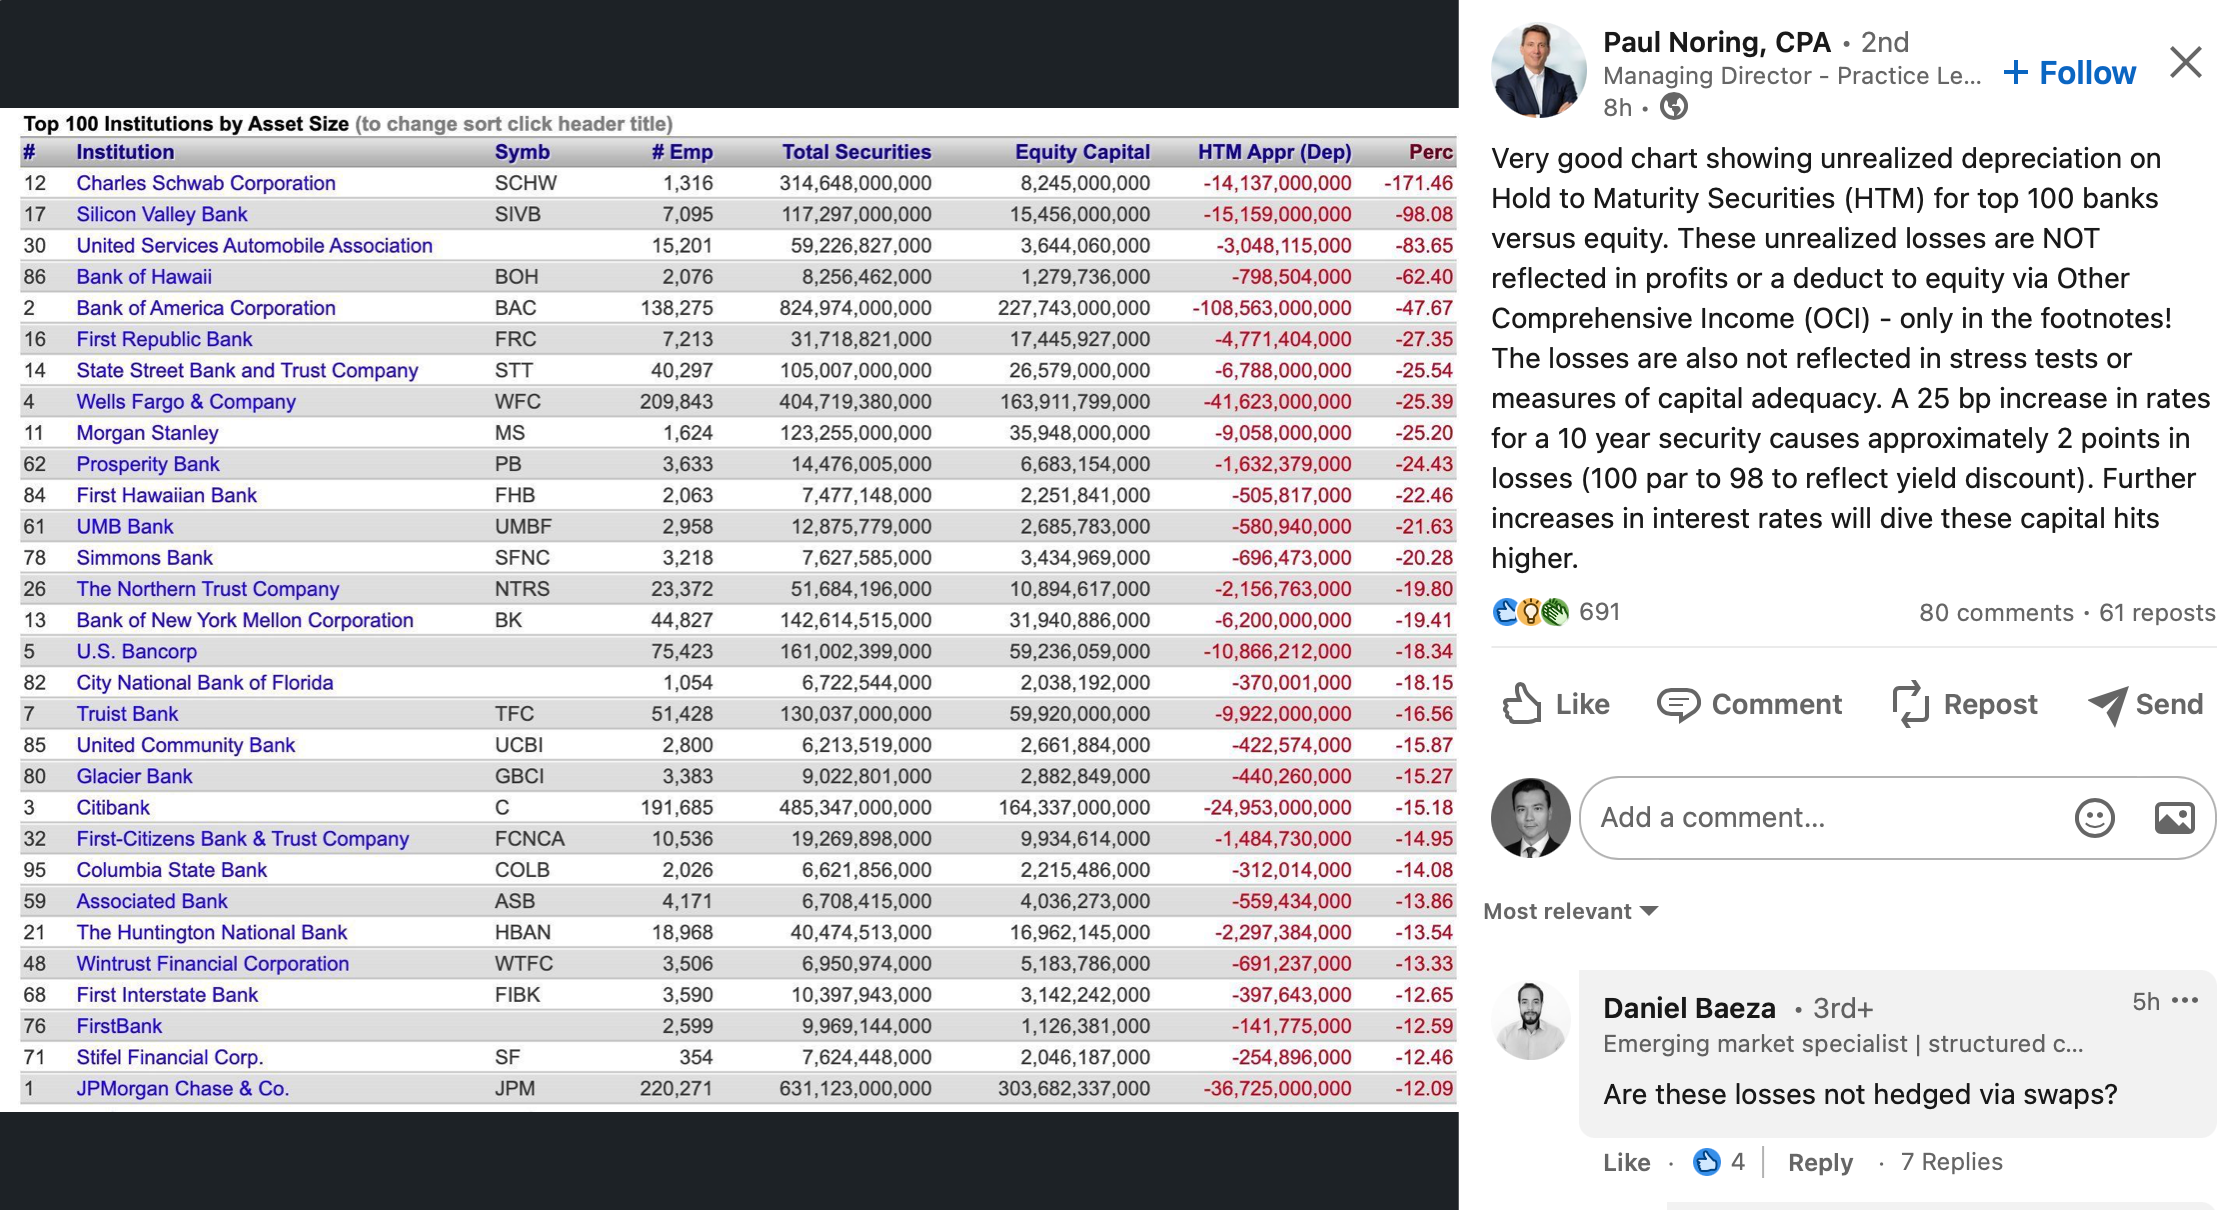Open the Most relevant sort dropdown
This screenshot has width=2236, height=1210.
[1570, 911]
